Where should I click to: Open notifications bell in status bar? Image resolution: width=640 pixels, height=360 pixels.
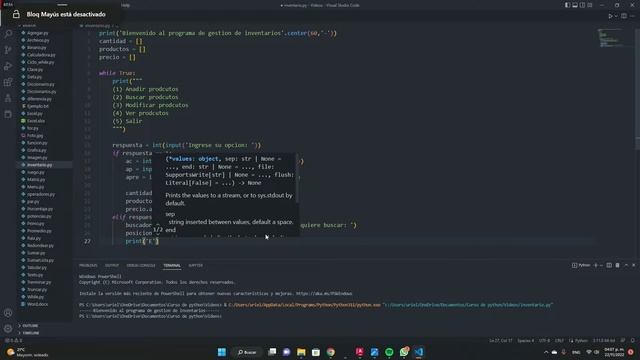[x=632, y=340]
